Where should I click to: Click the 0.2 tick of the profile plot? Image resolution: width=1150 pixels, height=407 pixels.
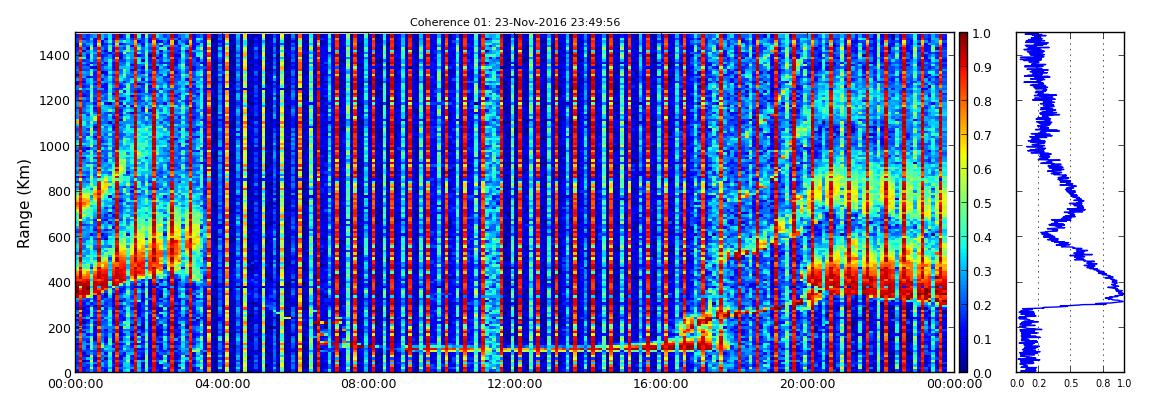(x=1039, y=383)
